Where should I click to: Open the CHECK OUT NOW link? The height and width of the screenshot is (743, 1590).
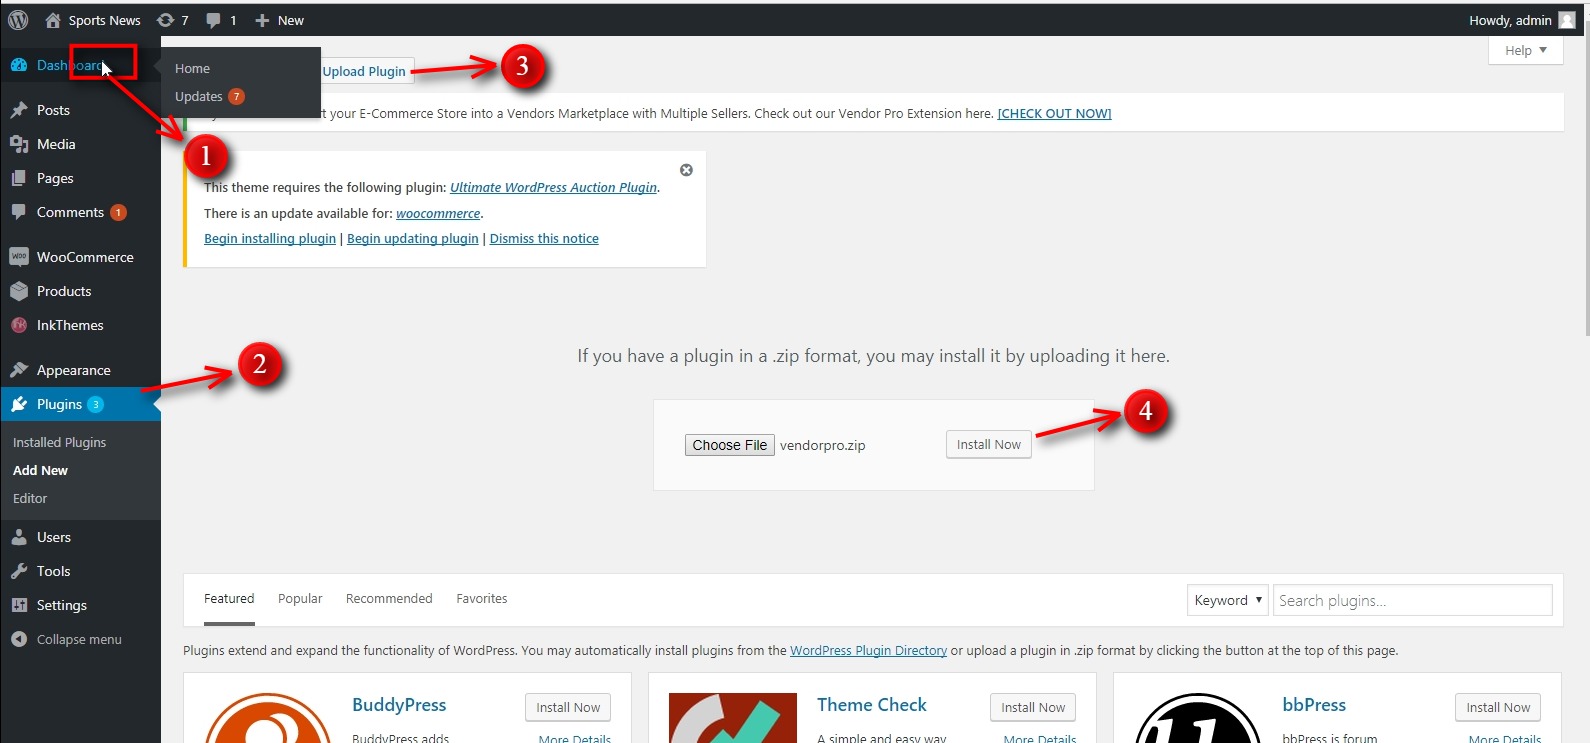point(1054,113)
